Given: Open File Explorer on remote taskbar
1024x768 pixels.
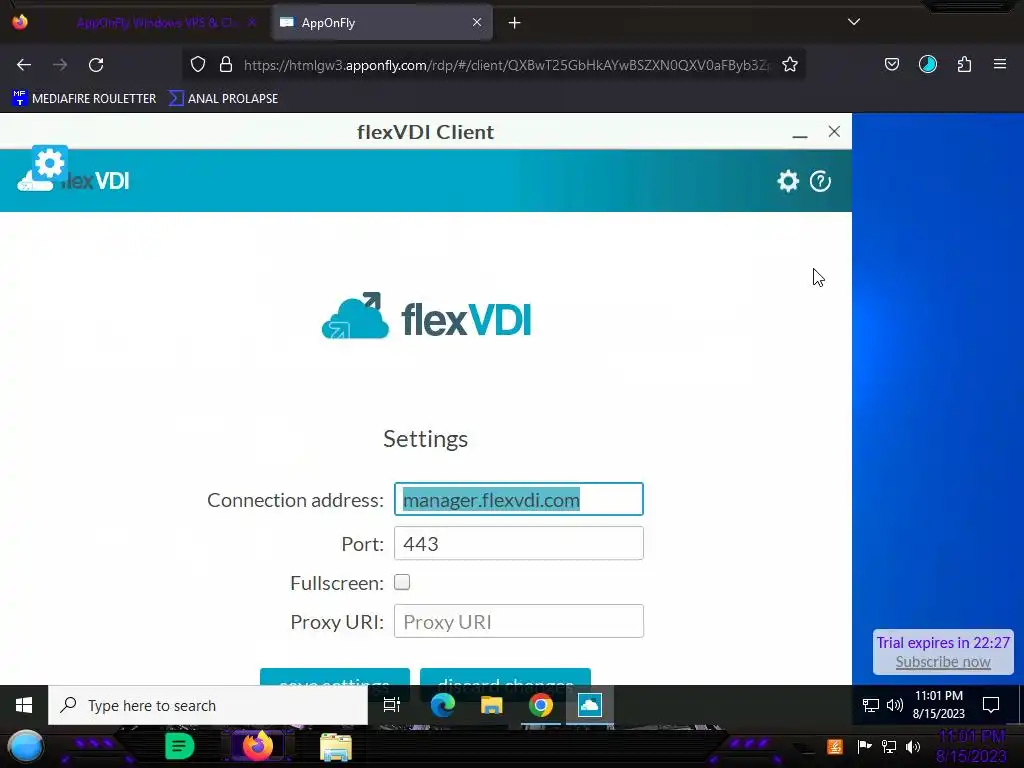Looking at the screenshot, I should 492,705.
